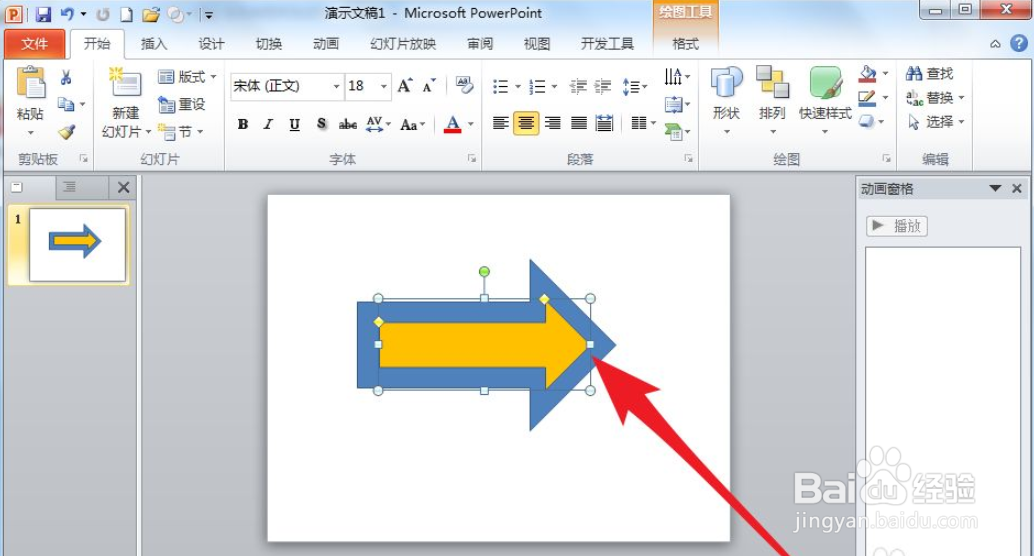Open the Format (格式) drawing tools tab

click(x=685, y=44)
